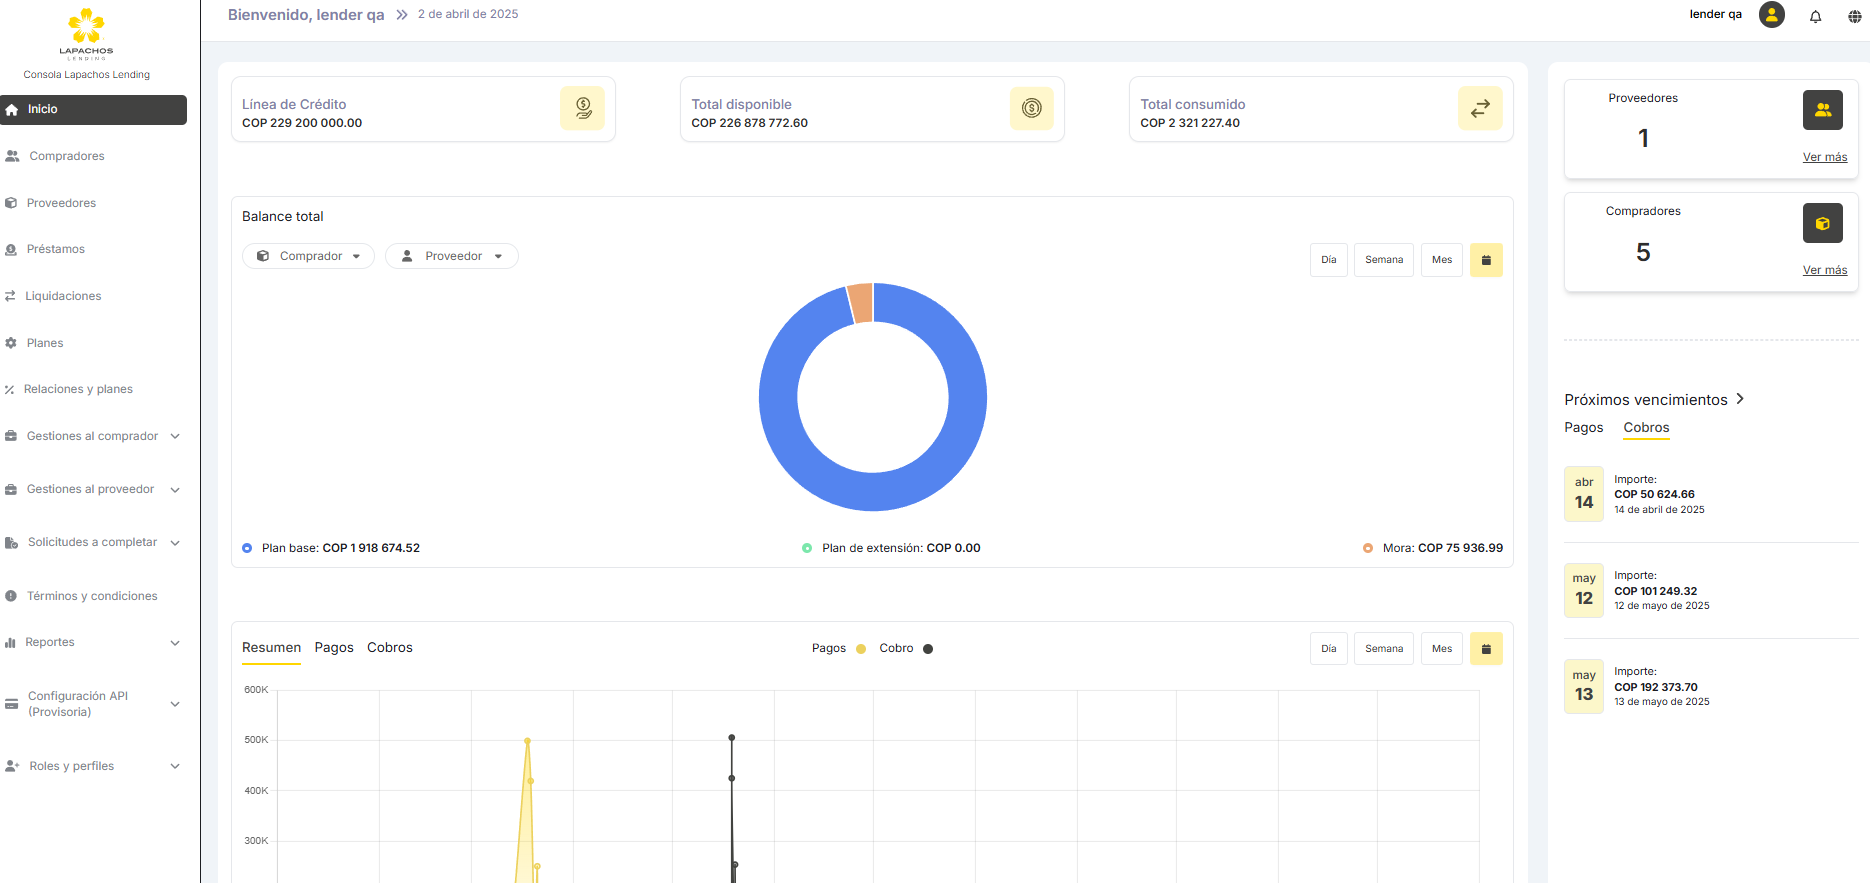The image size is (1870, 883).
Task: Open the Proveedor filter dropdown
Action: click(x=452, y=256)
